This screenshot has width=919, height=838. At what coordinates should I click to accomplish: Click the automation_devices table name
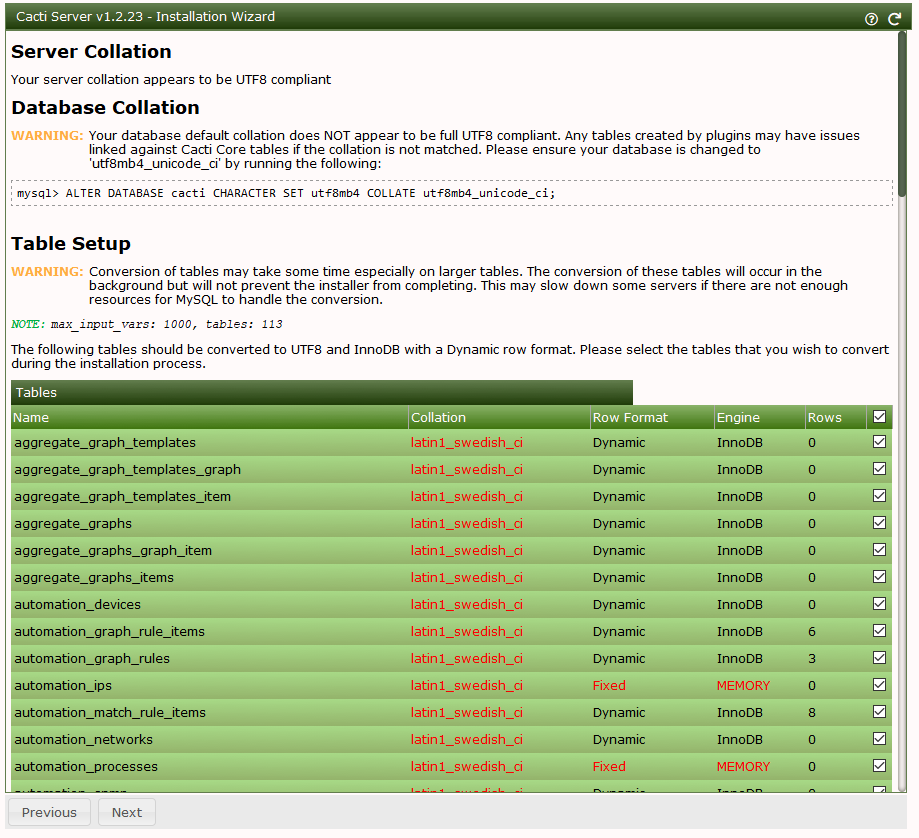tap(77, 604)
